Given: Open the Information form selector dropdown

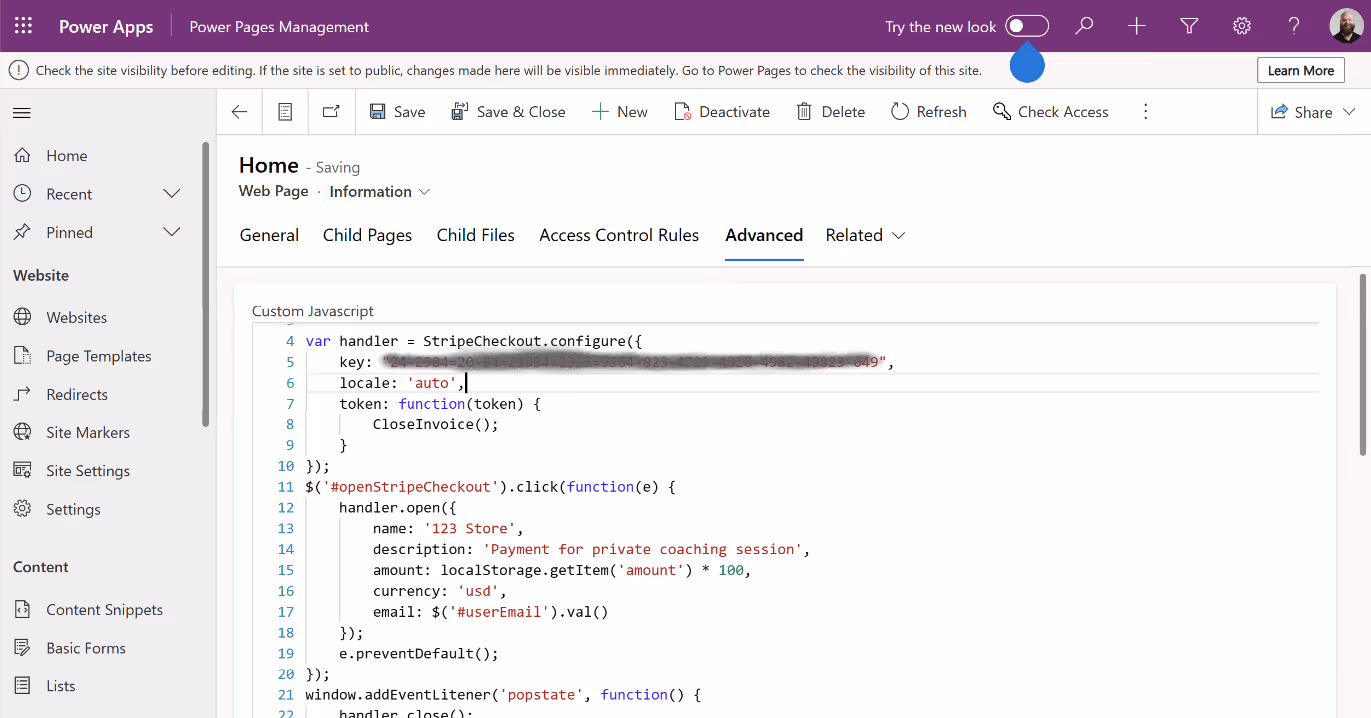Looking at the screenshot, I should click(380, 191).
